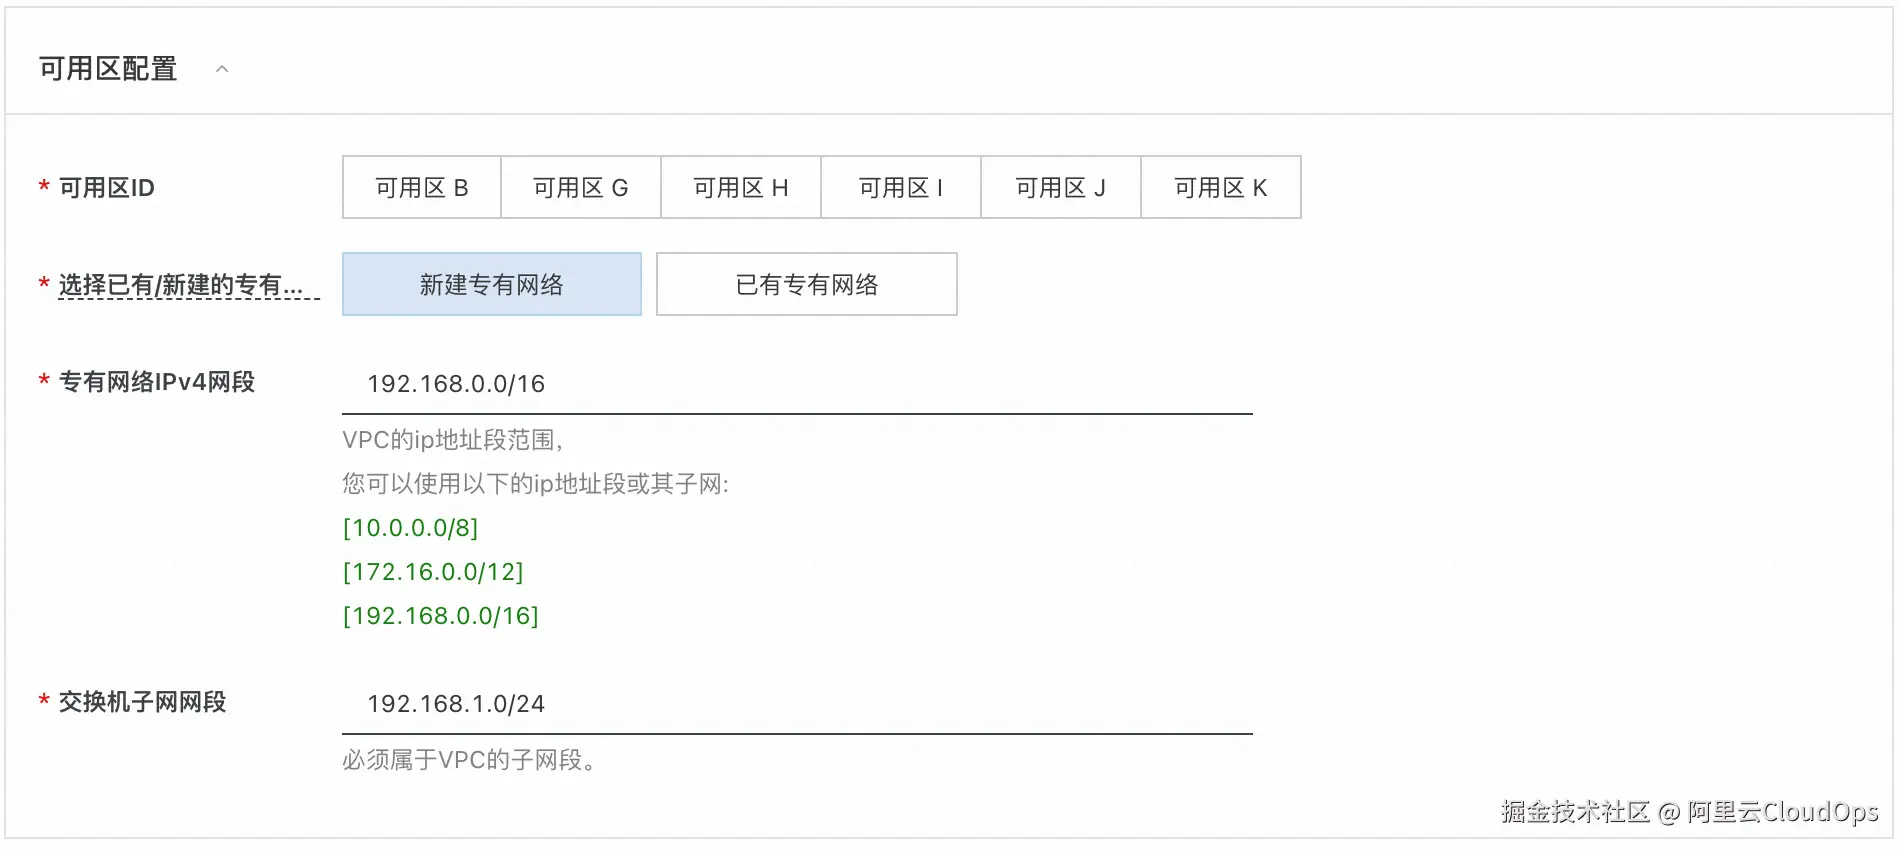Choose 可用区 I zone
The image size is (1902, 850).
900,188
